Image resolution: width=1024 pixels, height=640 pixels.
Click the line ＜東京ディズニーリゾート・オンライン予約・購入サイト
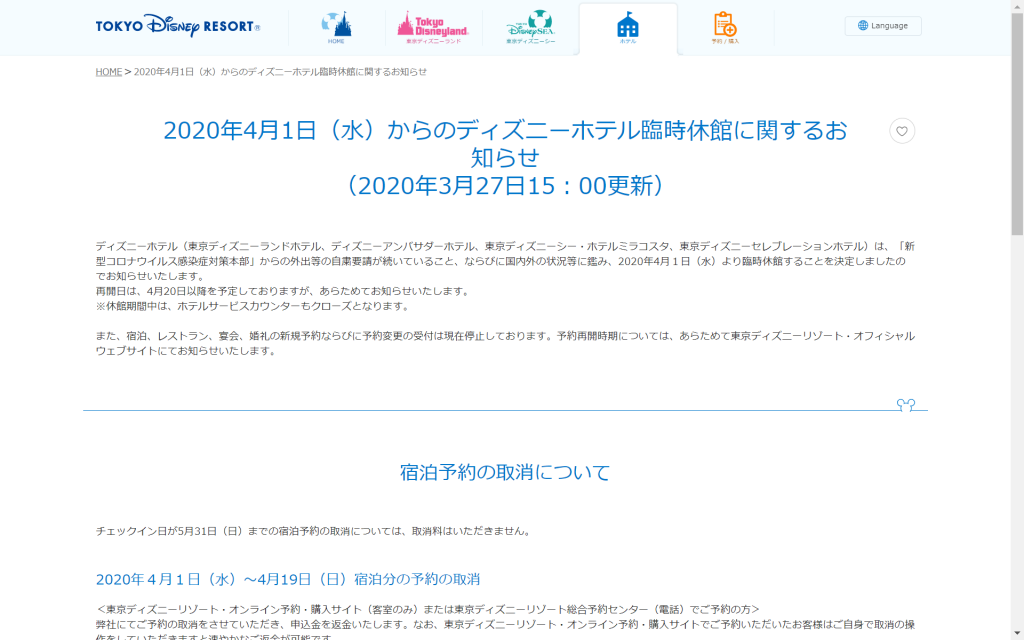pos(428,609)
